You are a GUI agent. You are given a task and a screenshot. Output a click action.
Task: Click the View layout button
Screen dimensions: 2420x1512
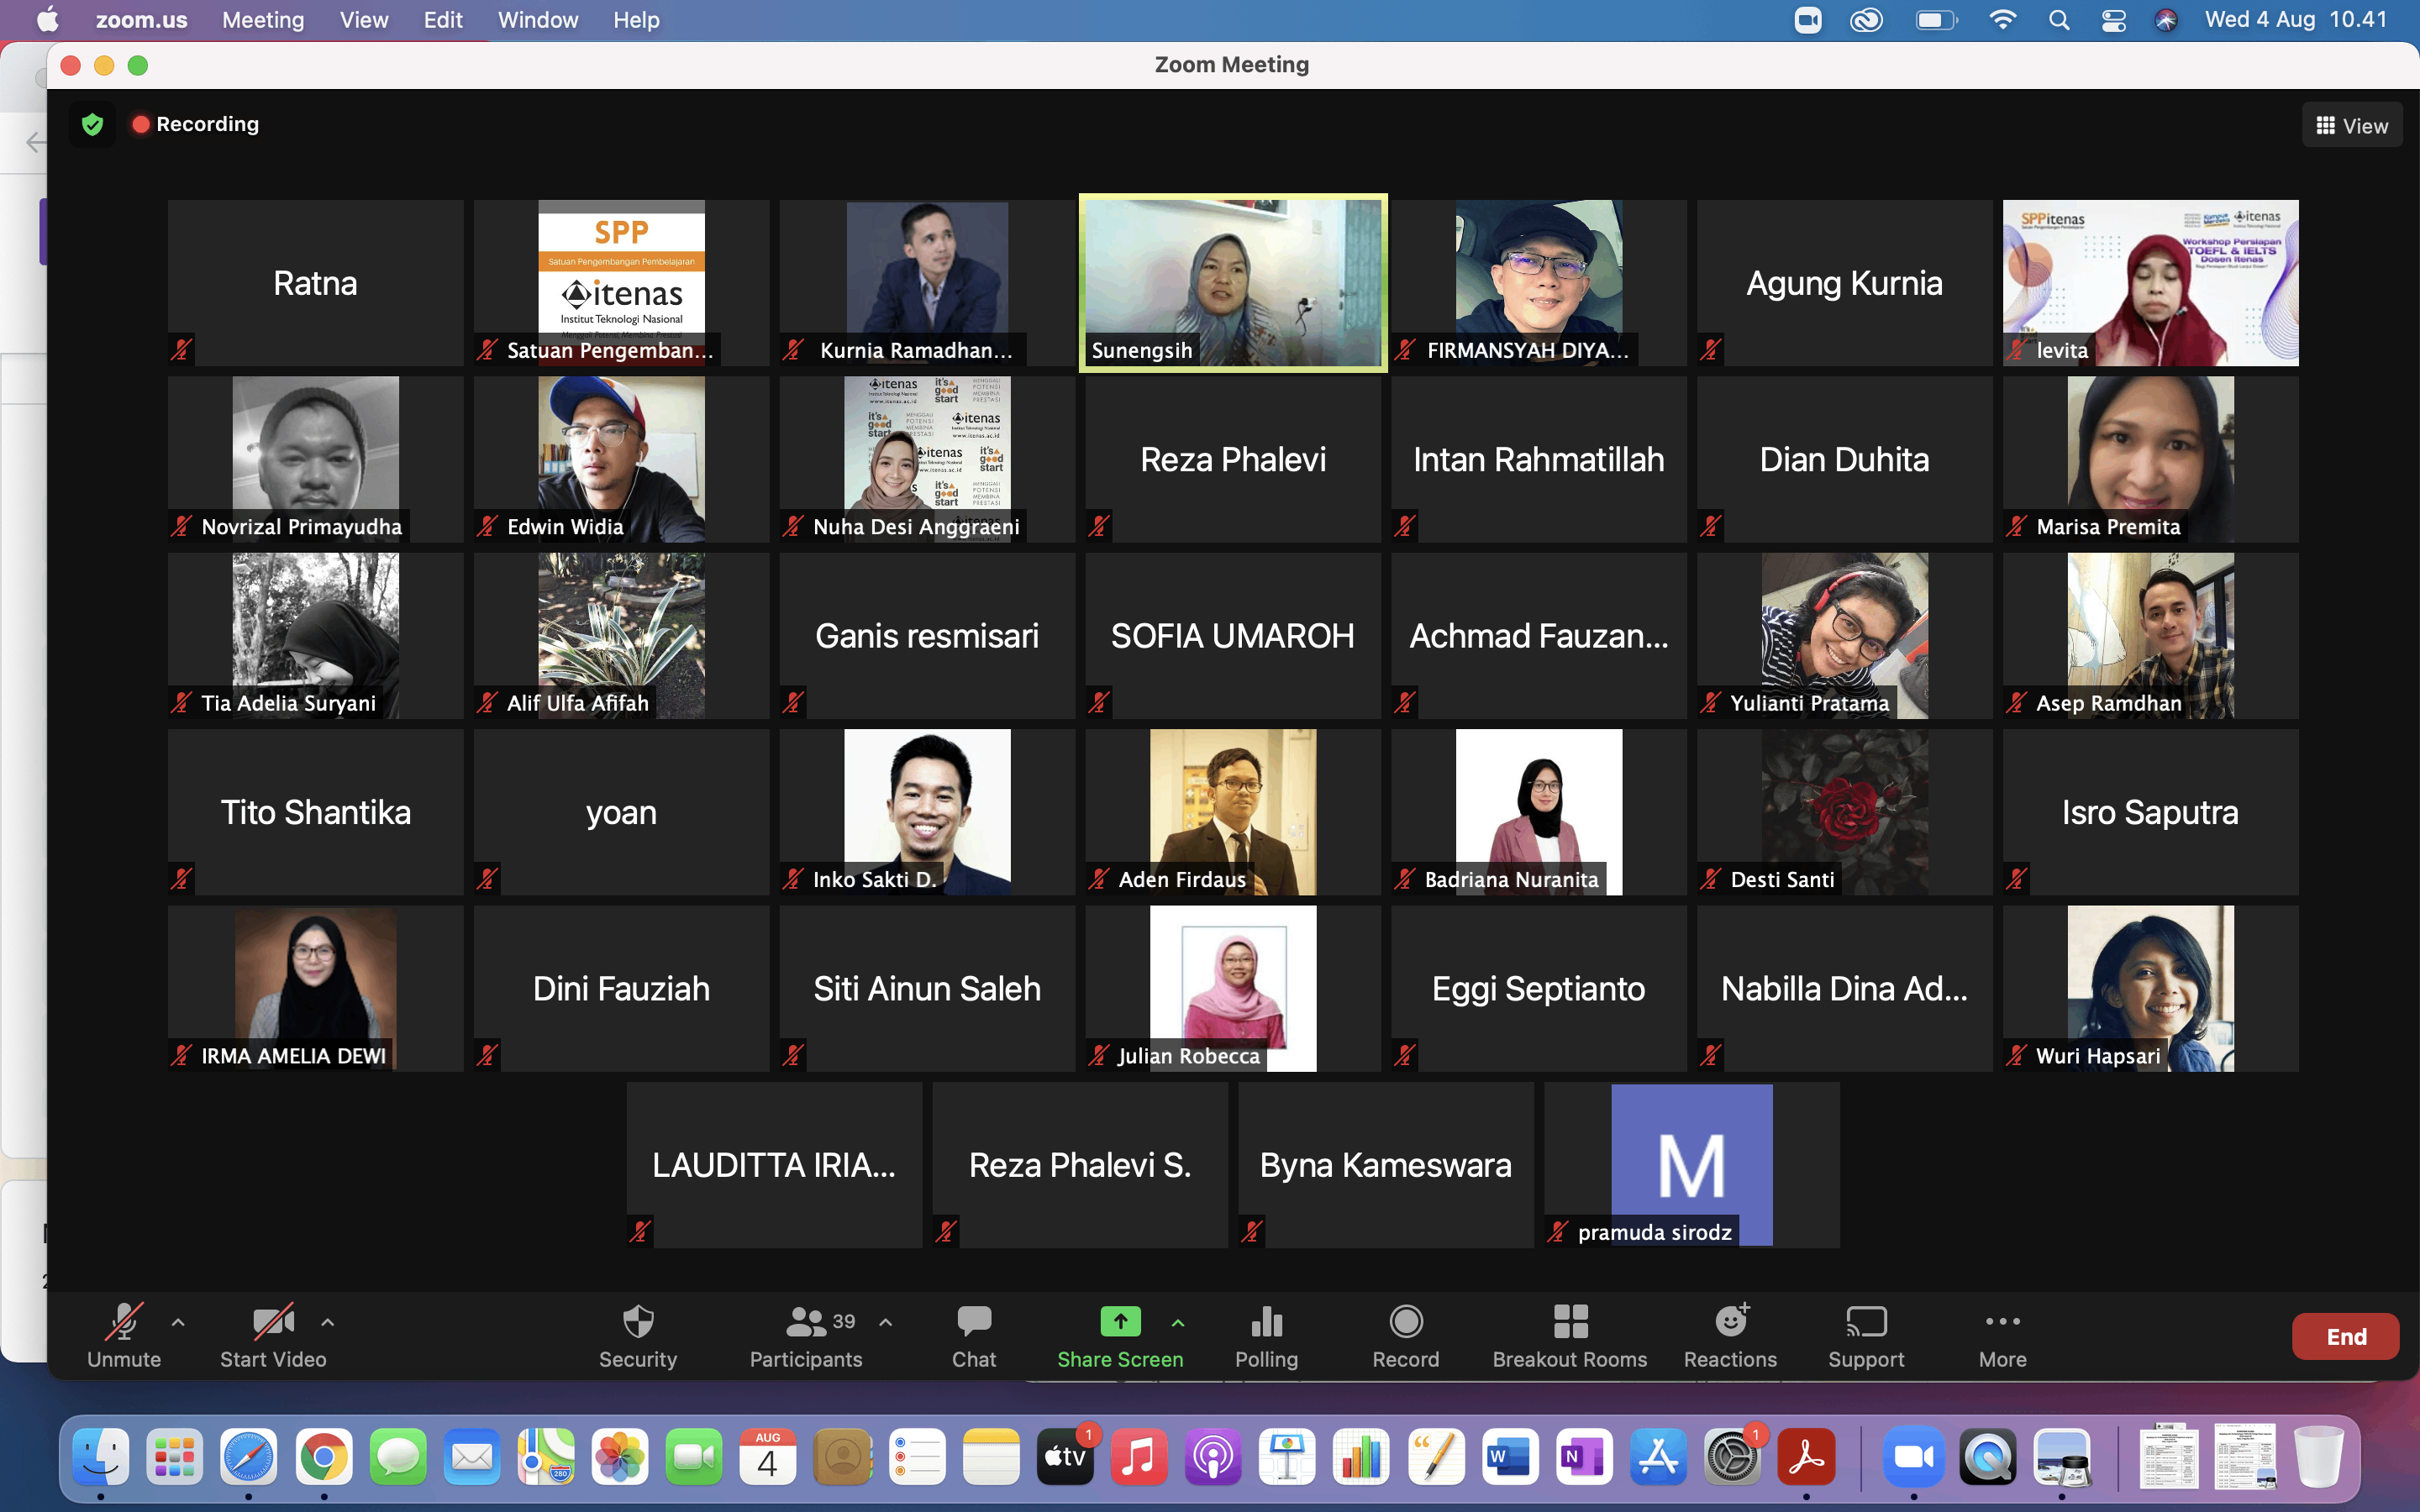click(2351, 126)
